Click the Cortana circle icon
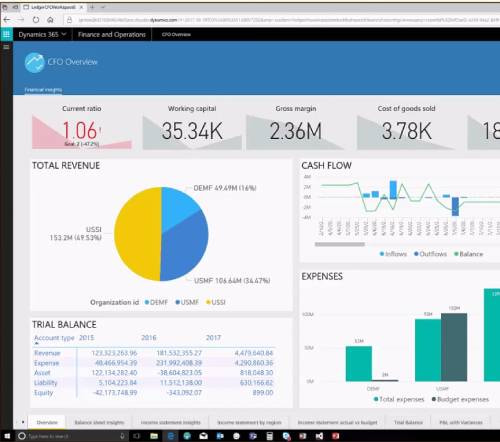Screen dimensions: 500x442 pyautogui.click(x=22, y=436)
